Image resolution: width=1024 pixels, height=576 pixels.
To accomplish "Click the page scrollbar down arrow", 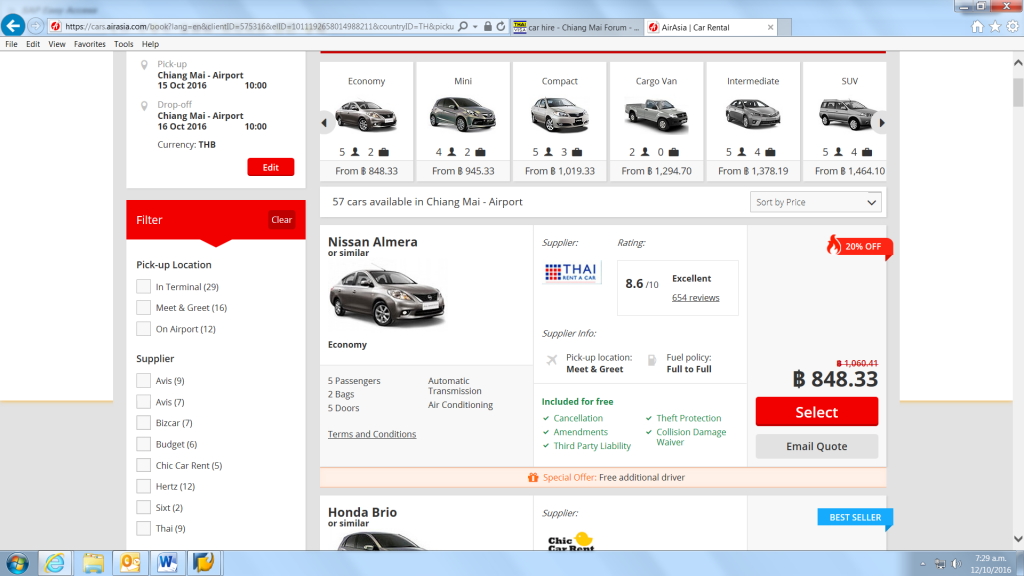I will point(1017,539).
